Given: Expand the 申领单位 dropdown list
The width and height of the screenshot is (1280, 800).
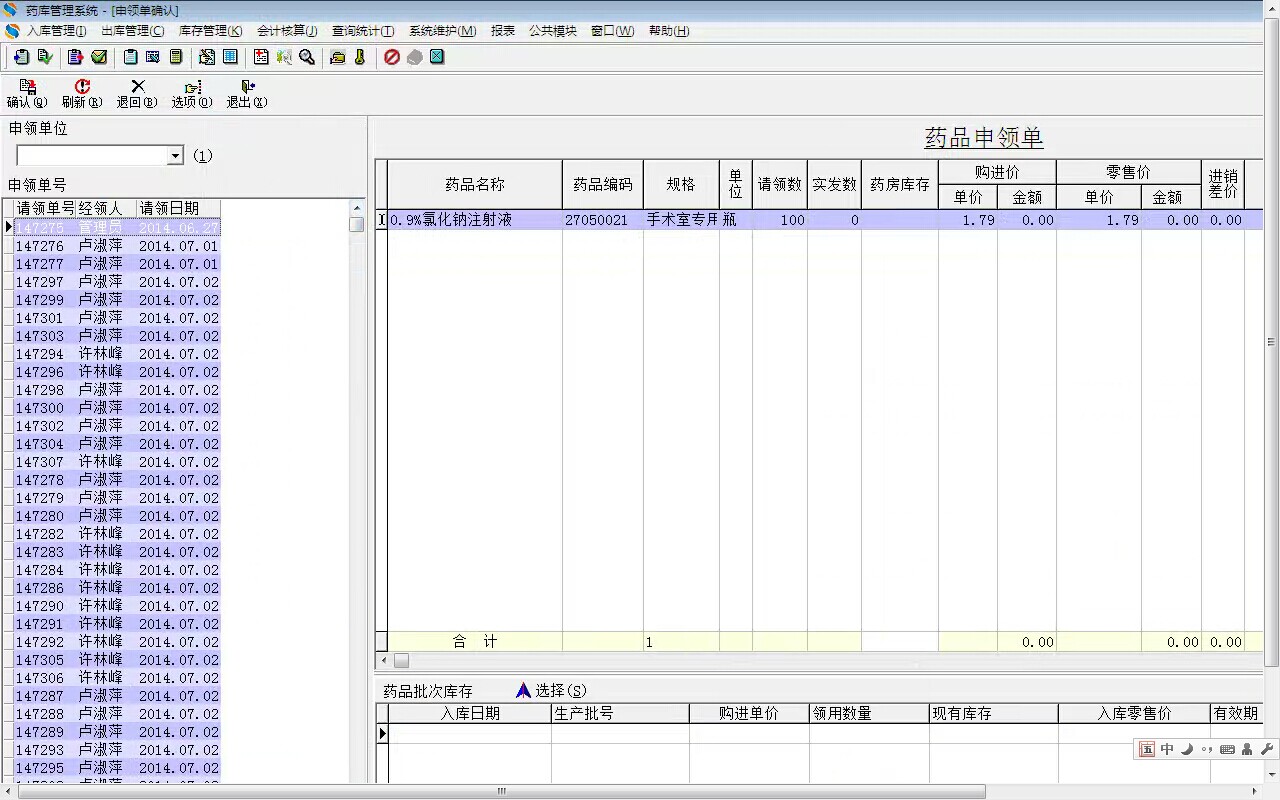Looking at the screenshot, I should [x=175, y=156].
